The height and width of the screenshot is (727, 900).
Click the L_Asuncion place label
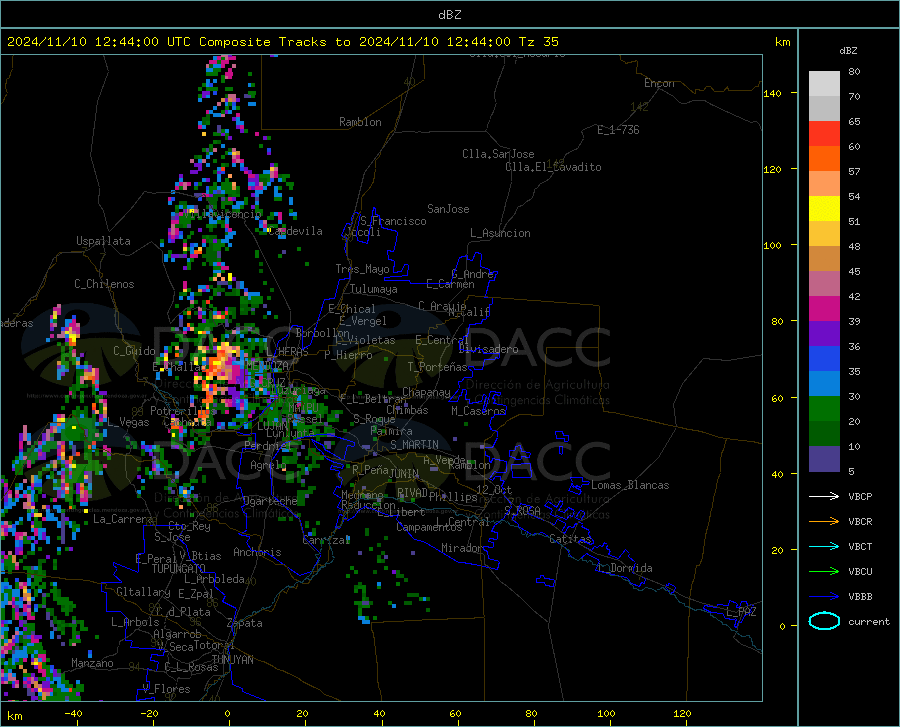tap(500, 233)
